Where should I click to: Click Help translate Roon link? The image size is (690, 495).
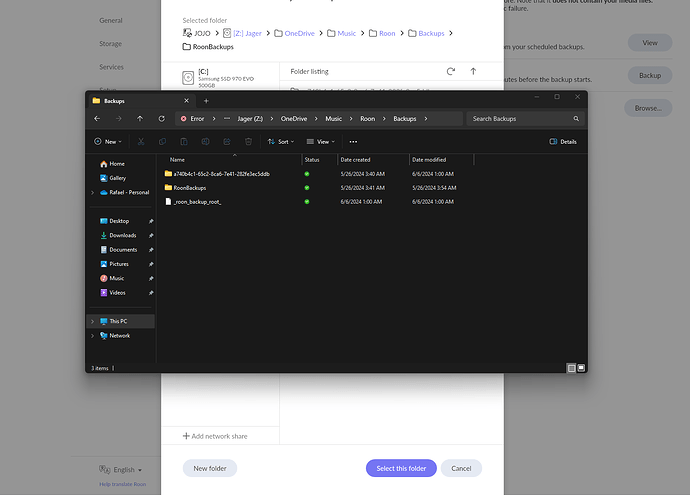122,484
